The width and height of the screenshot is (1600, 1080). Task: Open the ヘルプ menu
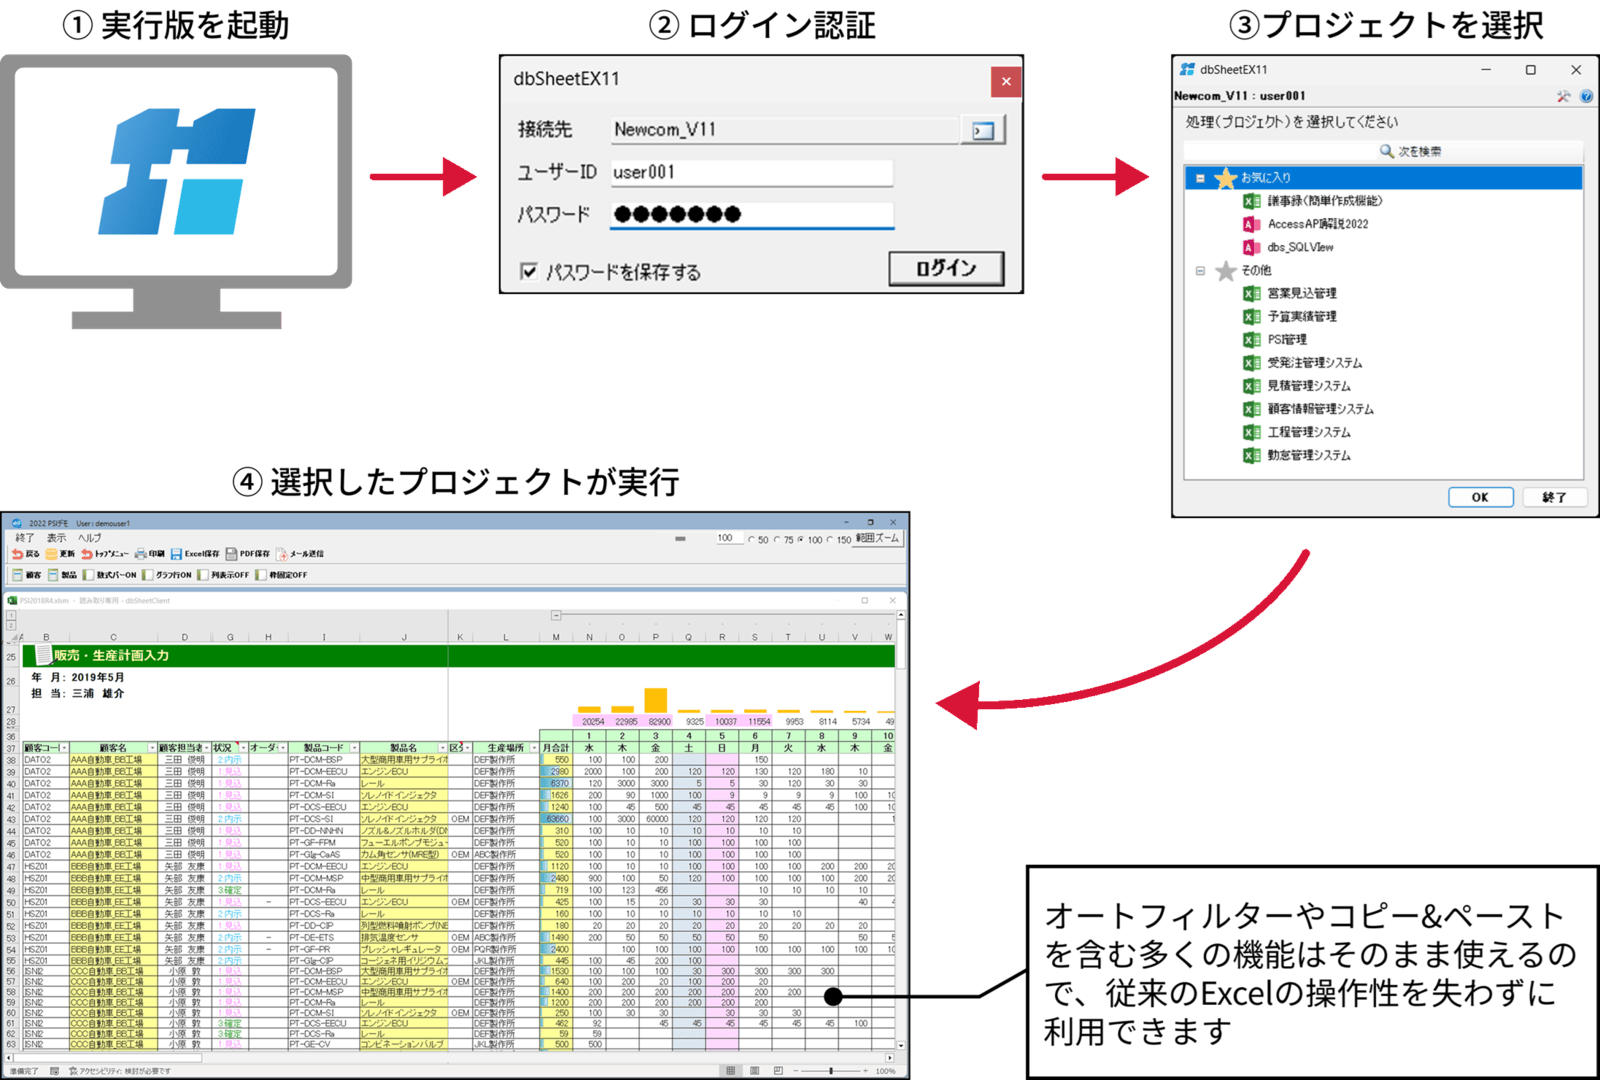pos(90,538)
